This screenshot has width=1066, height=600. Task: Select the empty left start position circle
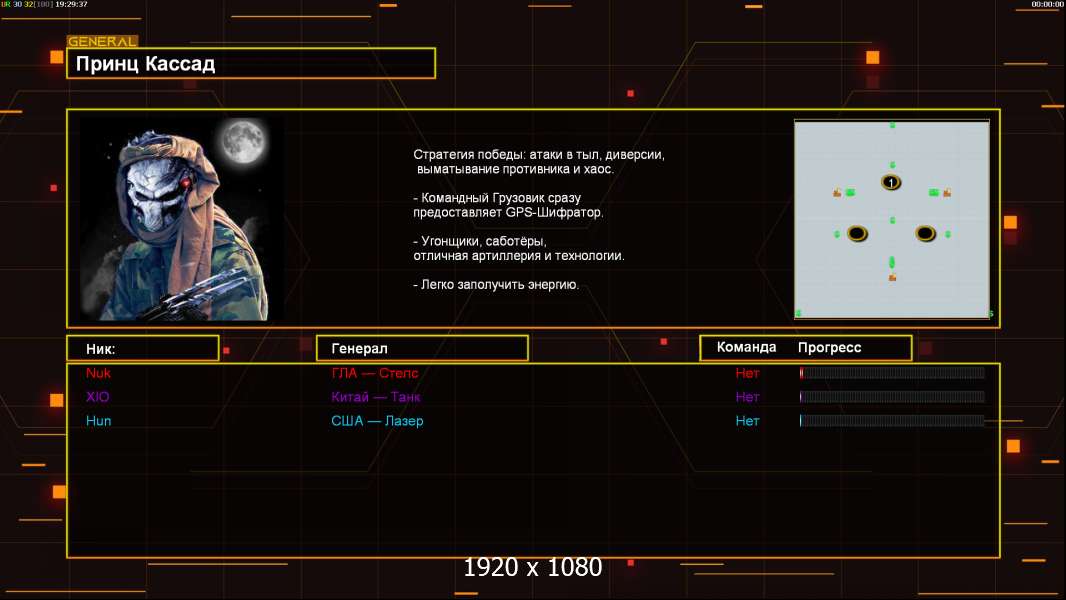click(857, 234)
